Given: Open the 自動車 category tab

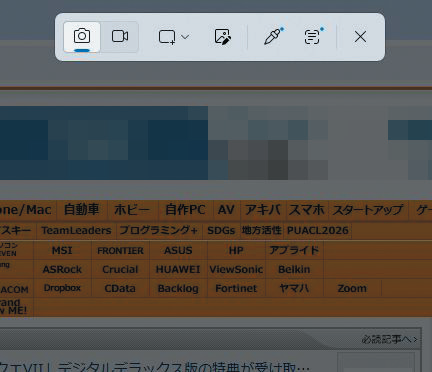Looking at the screenshot, I should click(x=82, y=210).
